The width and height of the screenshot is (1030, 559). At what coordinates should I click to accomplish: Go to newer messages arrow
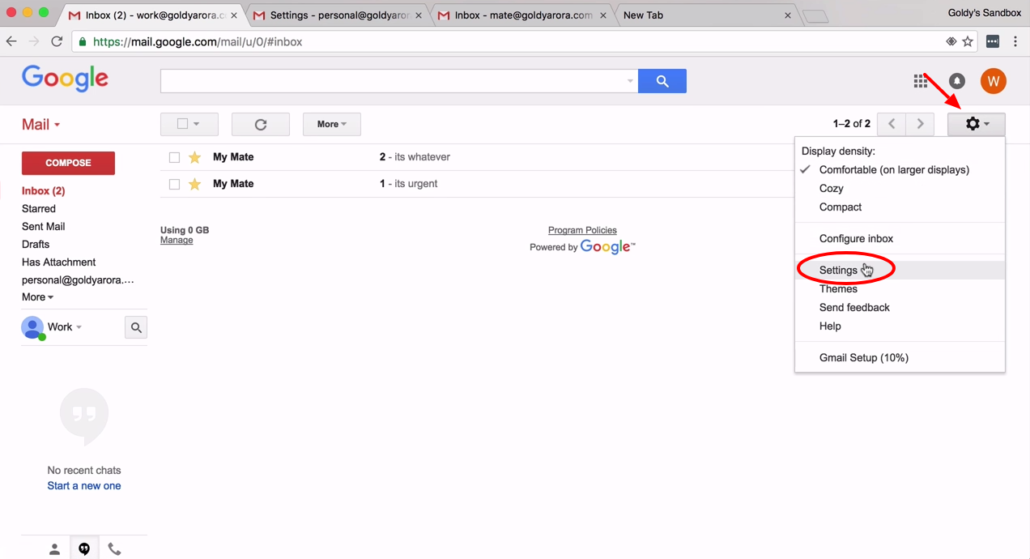coord(891,123)
